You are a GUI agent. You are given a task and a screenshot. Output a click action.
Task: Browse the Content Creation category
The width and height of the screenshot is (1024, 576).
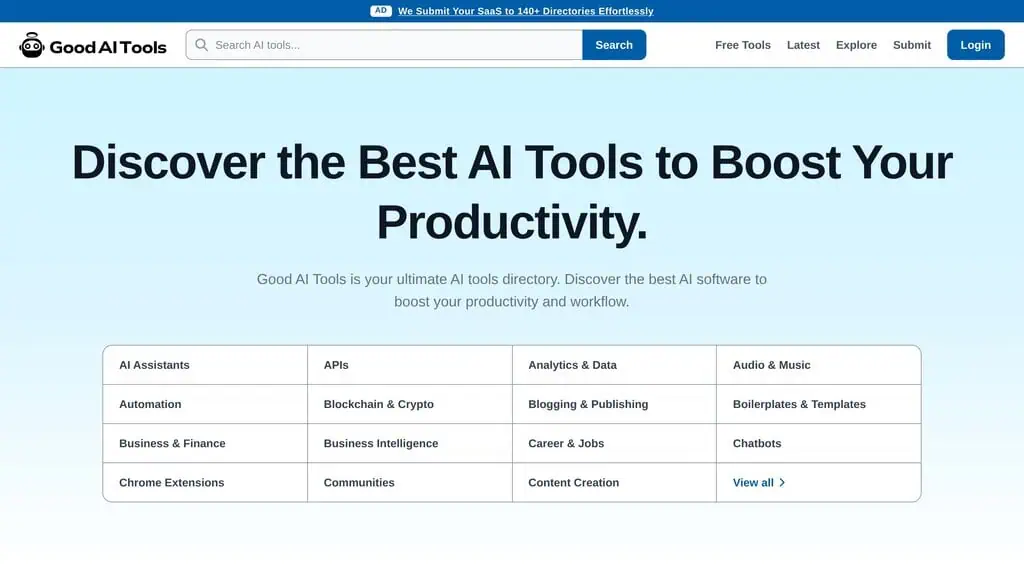[x=614, y=483]
